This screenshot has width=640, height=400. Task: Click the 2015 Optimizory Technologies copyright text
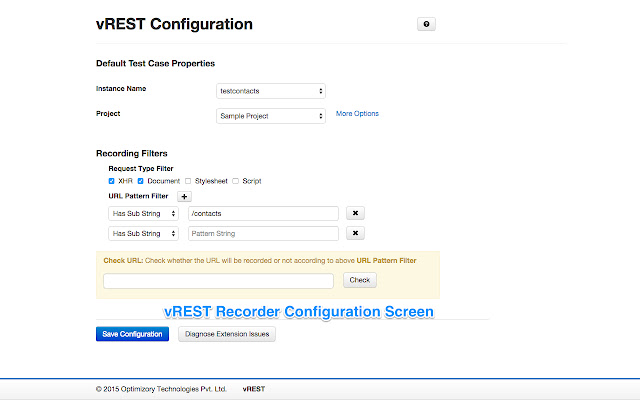point(161,389)
